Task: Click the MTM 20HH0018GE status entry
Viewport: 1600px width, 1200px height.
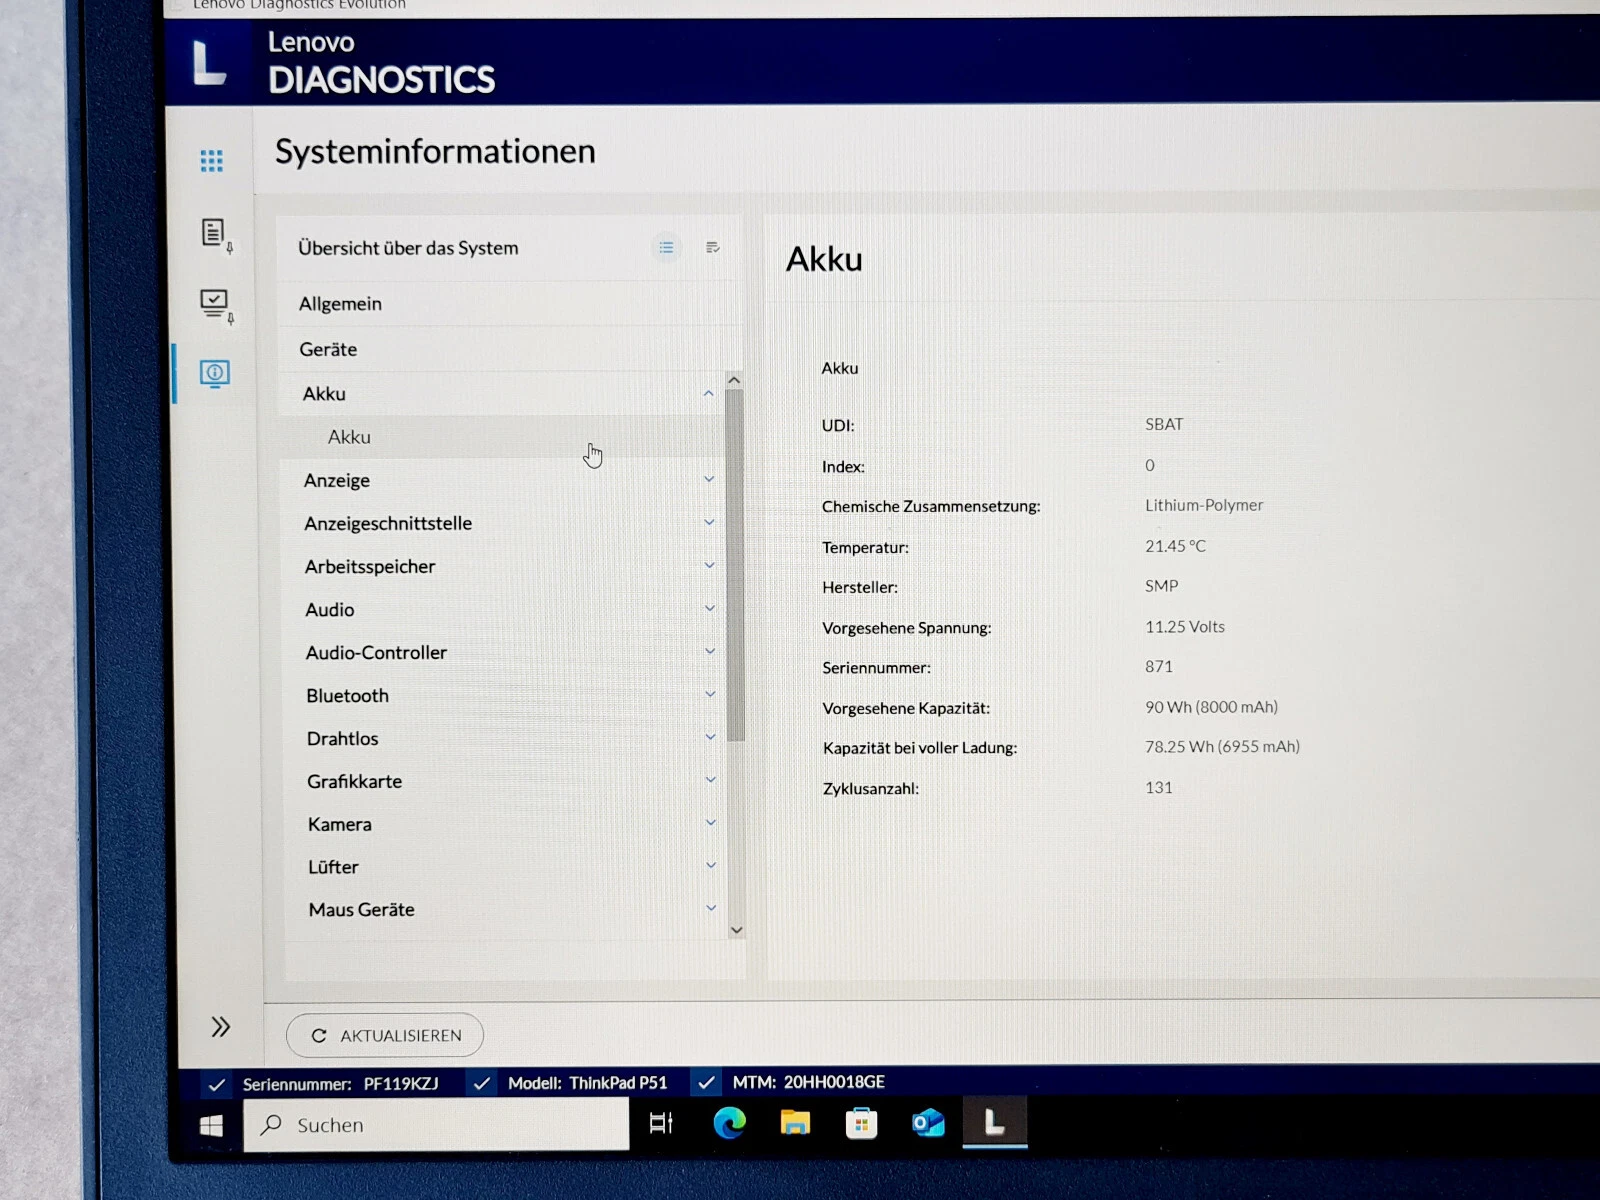Action: click(x=808, y=1082)
